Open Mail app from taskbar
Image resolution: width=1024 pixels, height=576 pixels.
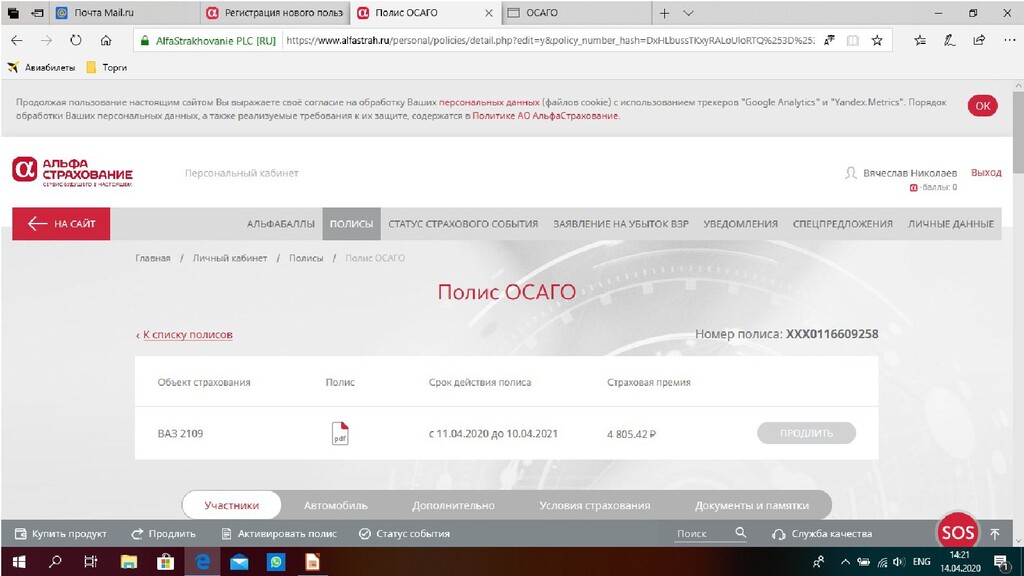tap(239, 562)
